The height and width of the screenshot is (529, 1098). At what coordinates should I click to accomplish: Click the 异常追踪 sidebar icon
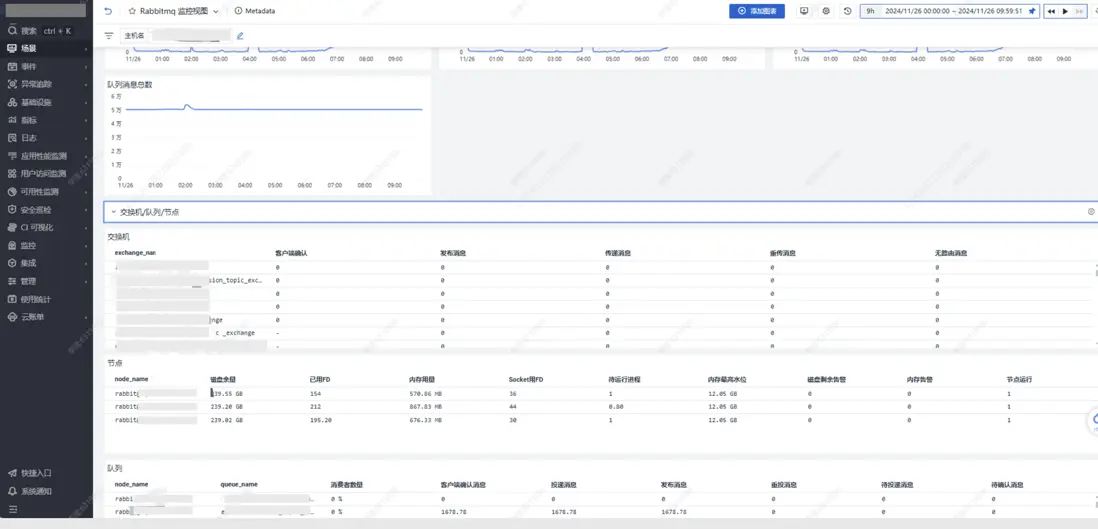[x=12, y=84]
